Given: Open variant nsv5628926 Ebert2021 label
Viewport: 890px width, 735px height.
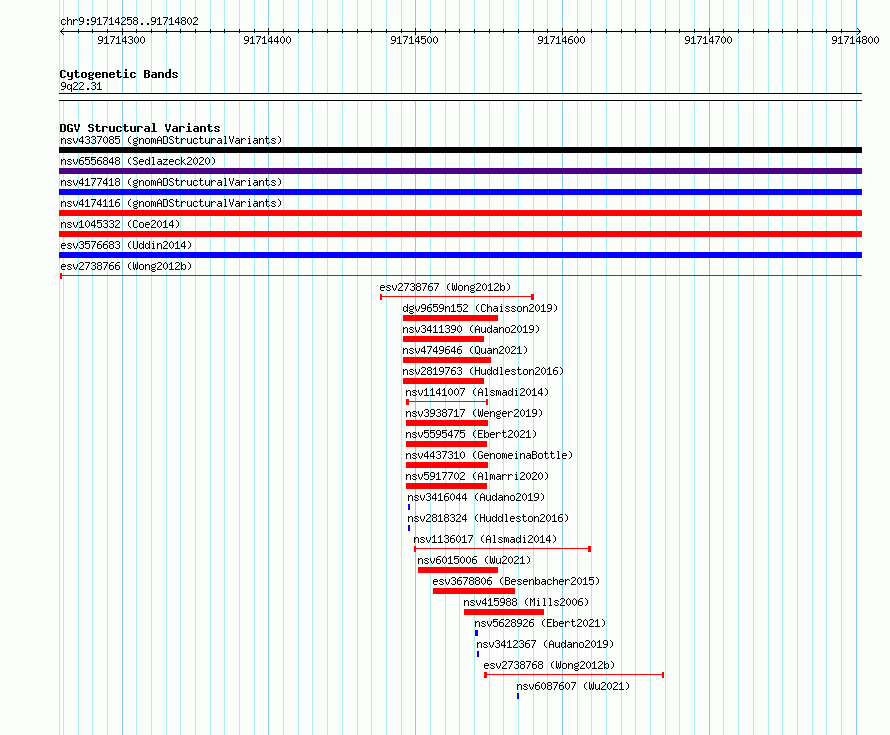Looking at the screenshot, I should pos(540,623).
